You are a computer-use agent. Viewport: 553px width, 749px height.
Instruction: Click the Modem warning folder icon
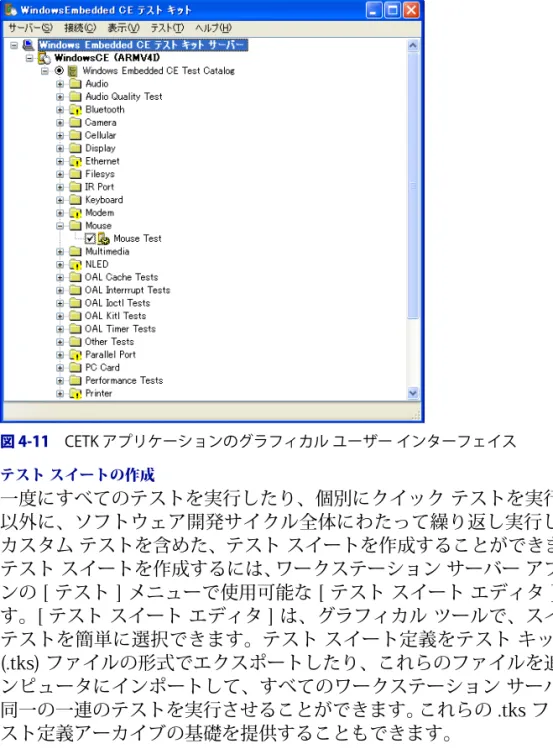[75, 213]
